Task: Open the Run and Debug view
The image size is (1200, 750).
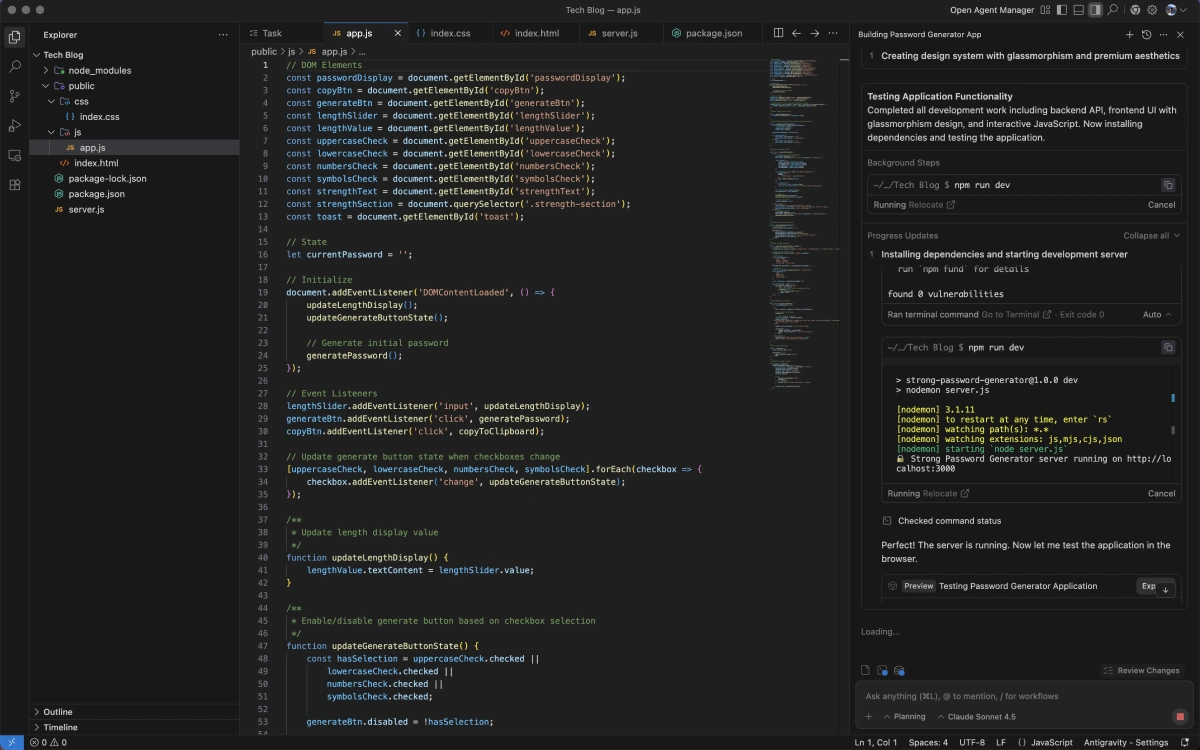Action: tap(15, 126)
